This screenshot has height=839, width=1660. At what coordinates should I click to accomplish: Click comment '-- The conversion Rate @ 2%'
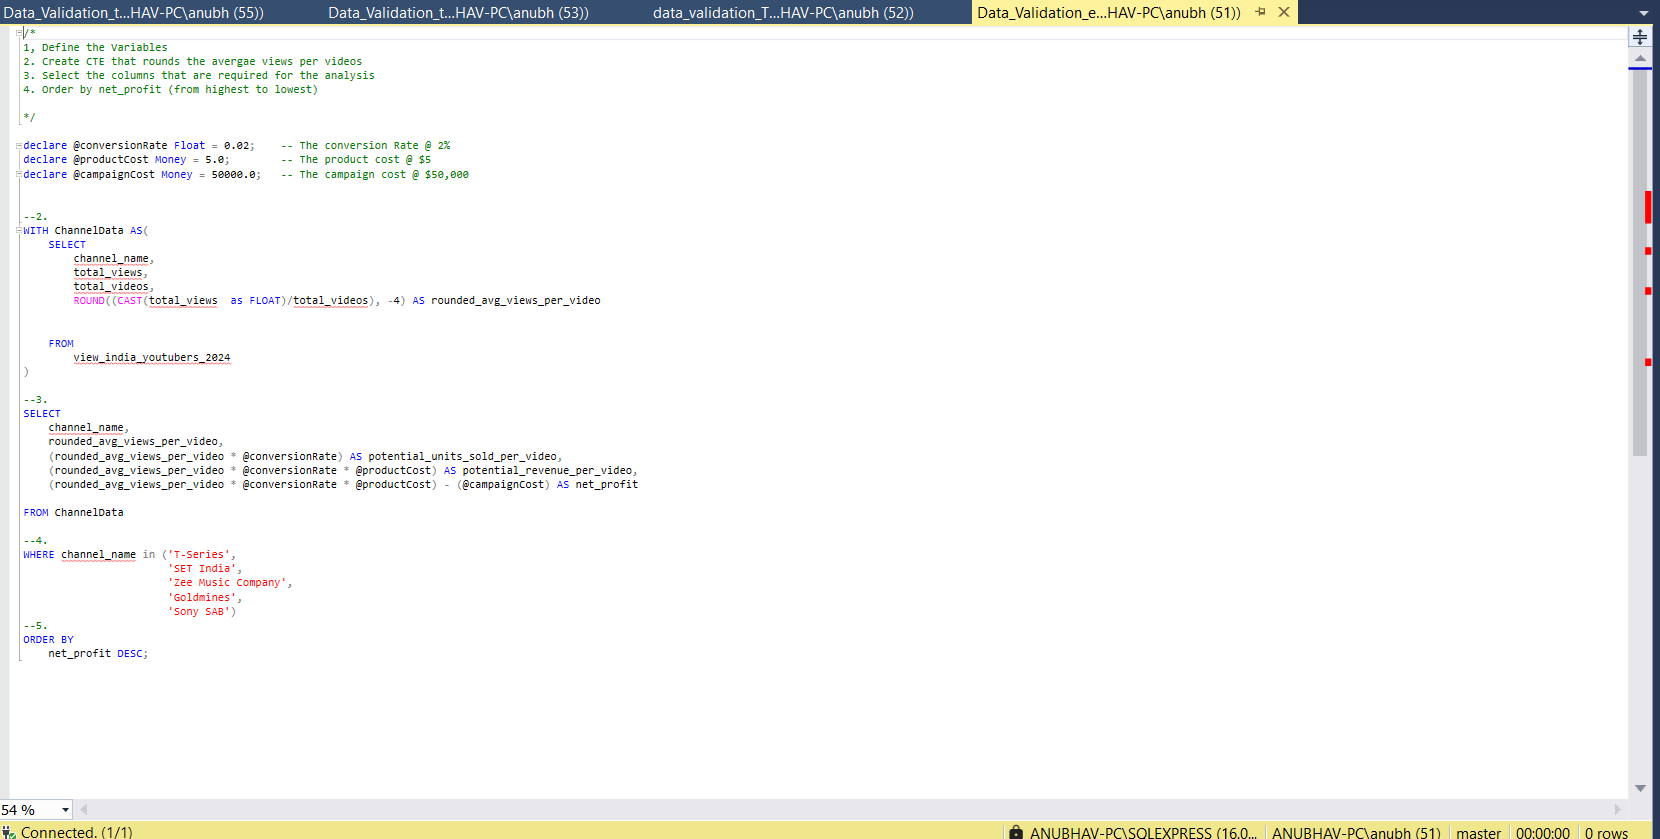366,146
